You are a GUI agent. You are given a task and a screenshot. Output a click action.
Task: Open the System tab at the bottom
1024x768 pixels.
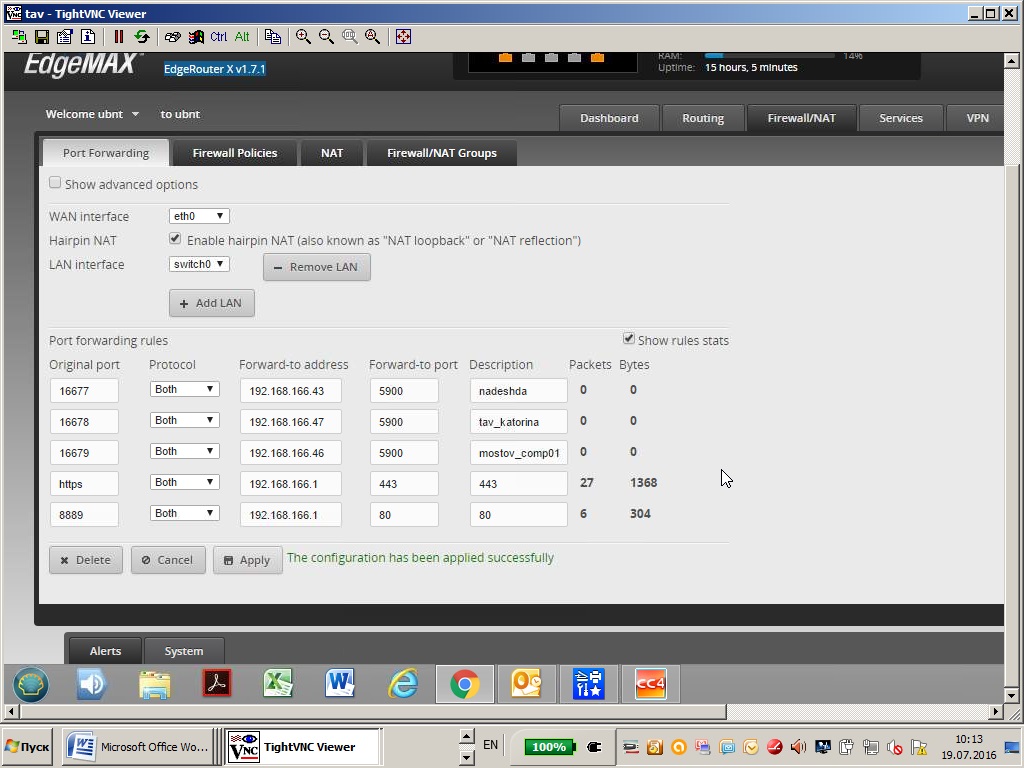point(184,651)
